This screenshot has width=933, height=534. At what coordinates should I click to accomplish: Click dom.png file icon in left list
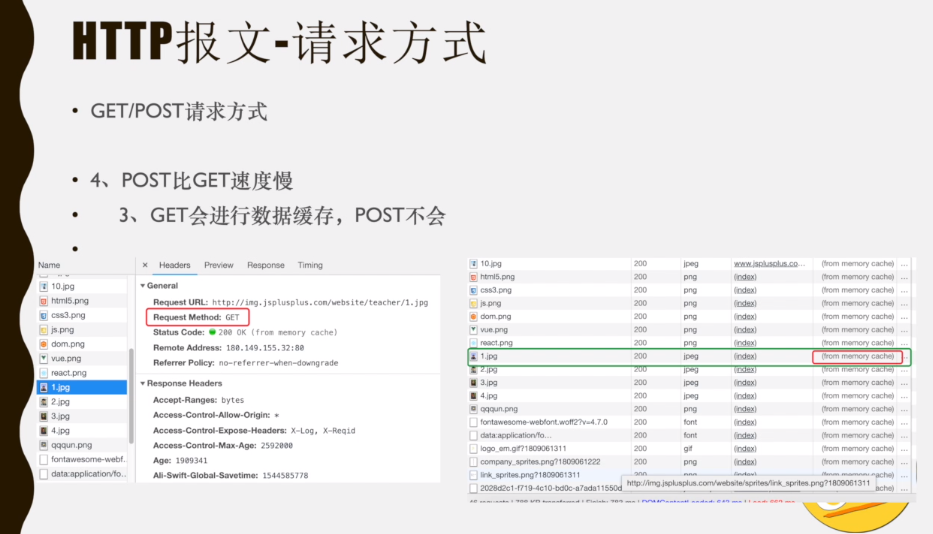click(x=43, y=344)
